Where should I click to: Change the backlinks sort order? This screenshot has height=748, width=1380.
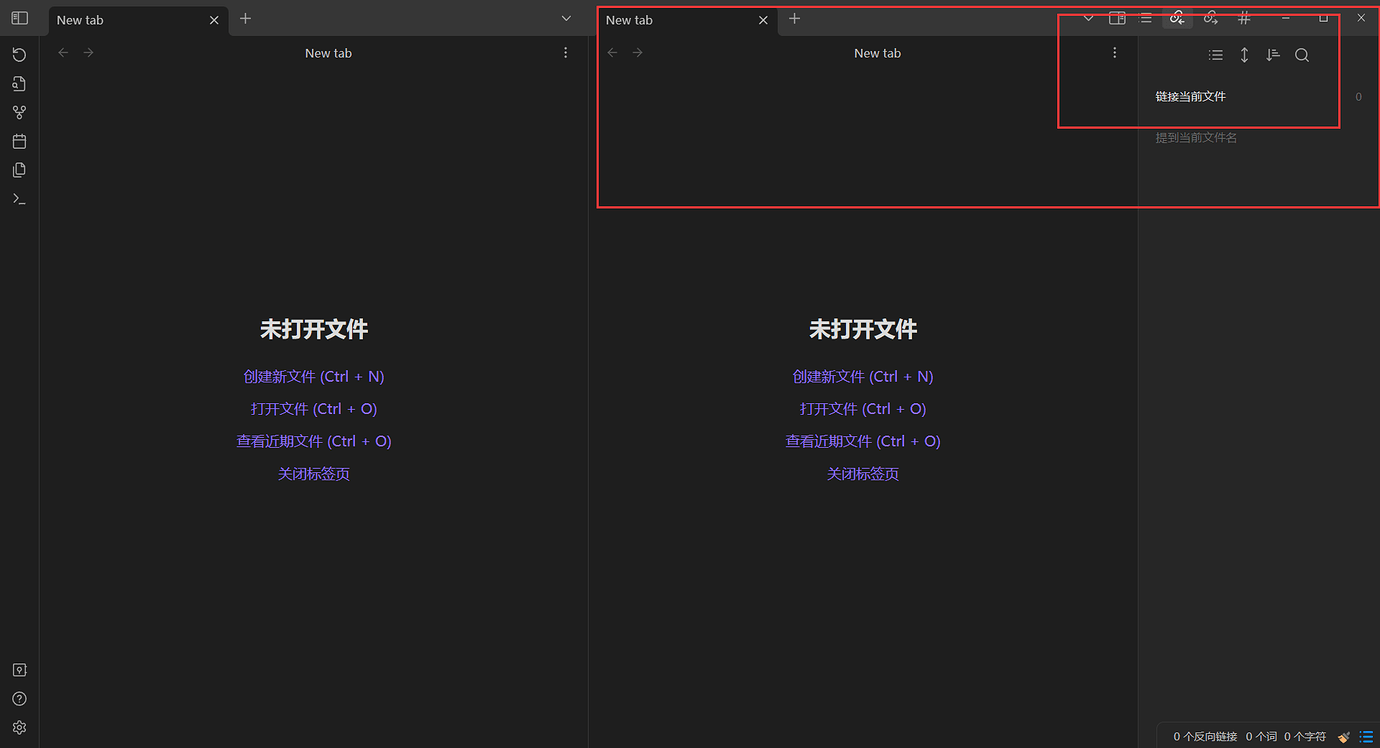click(1273, 55)
